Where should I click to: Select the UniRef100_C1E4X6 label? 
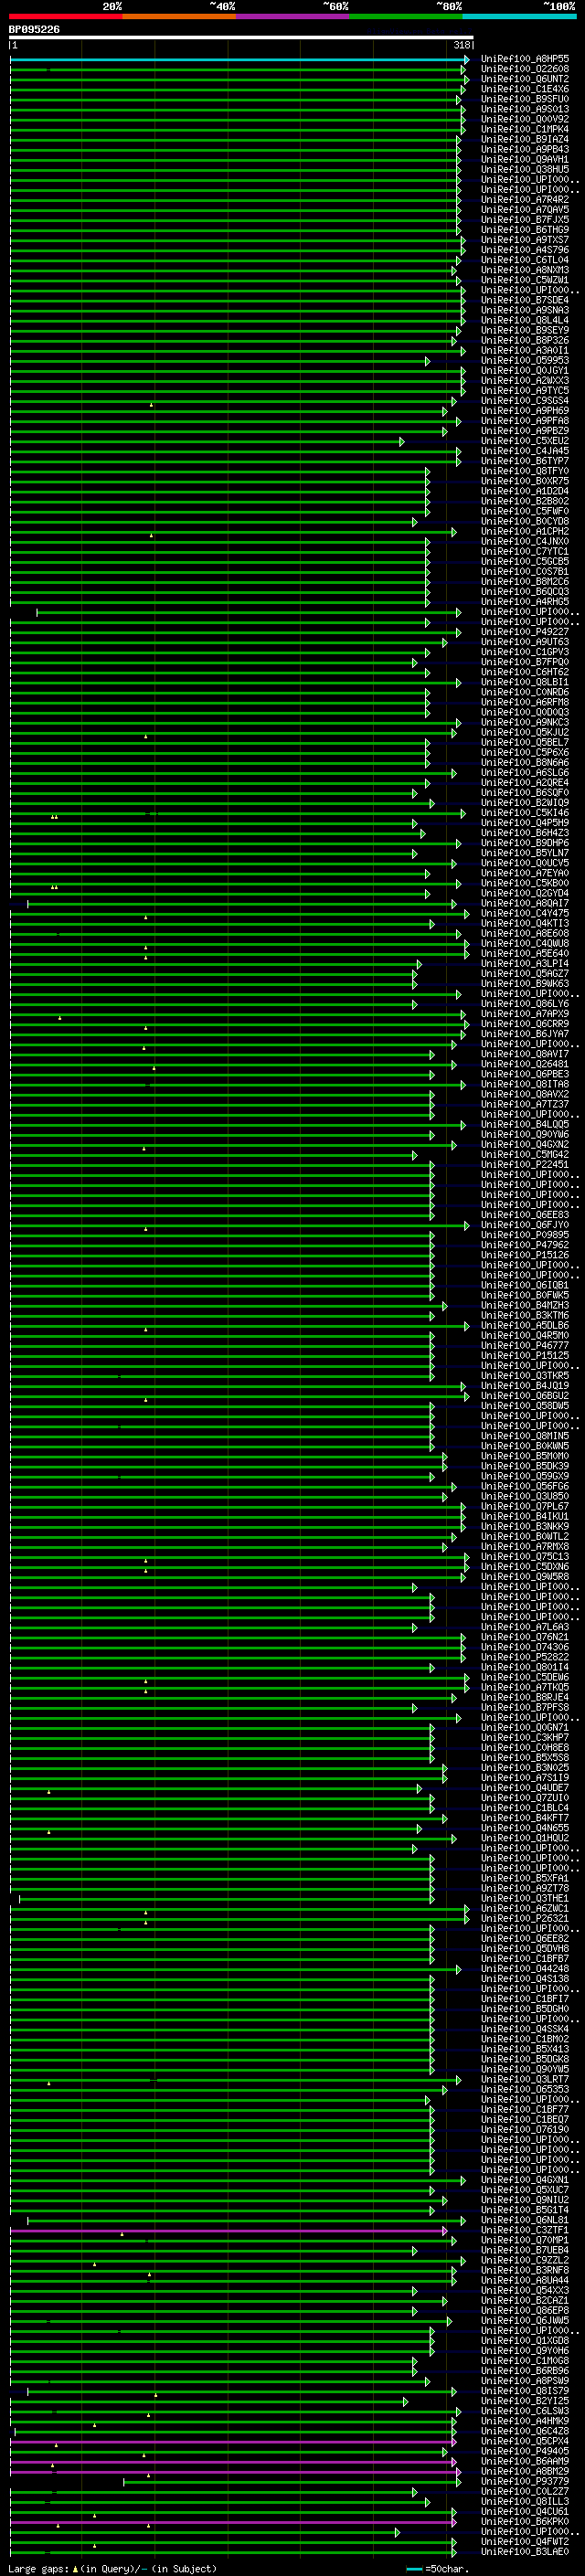[x=525, y=89]
